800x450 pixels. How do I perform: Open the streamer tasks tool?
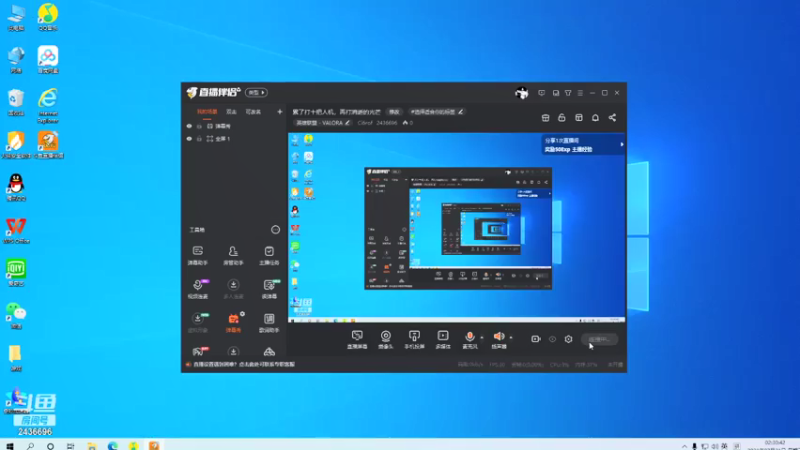point(269,255)
